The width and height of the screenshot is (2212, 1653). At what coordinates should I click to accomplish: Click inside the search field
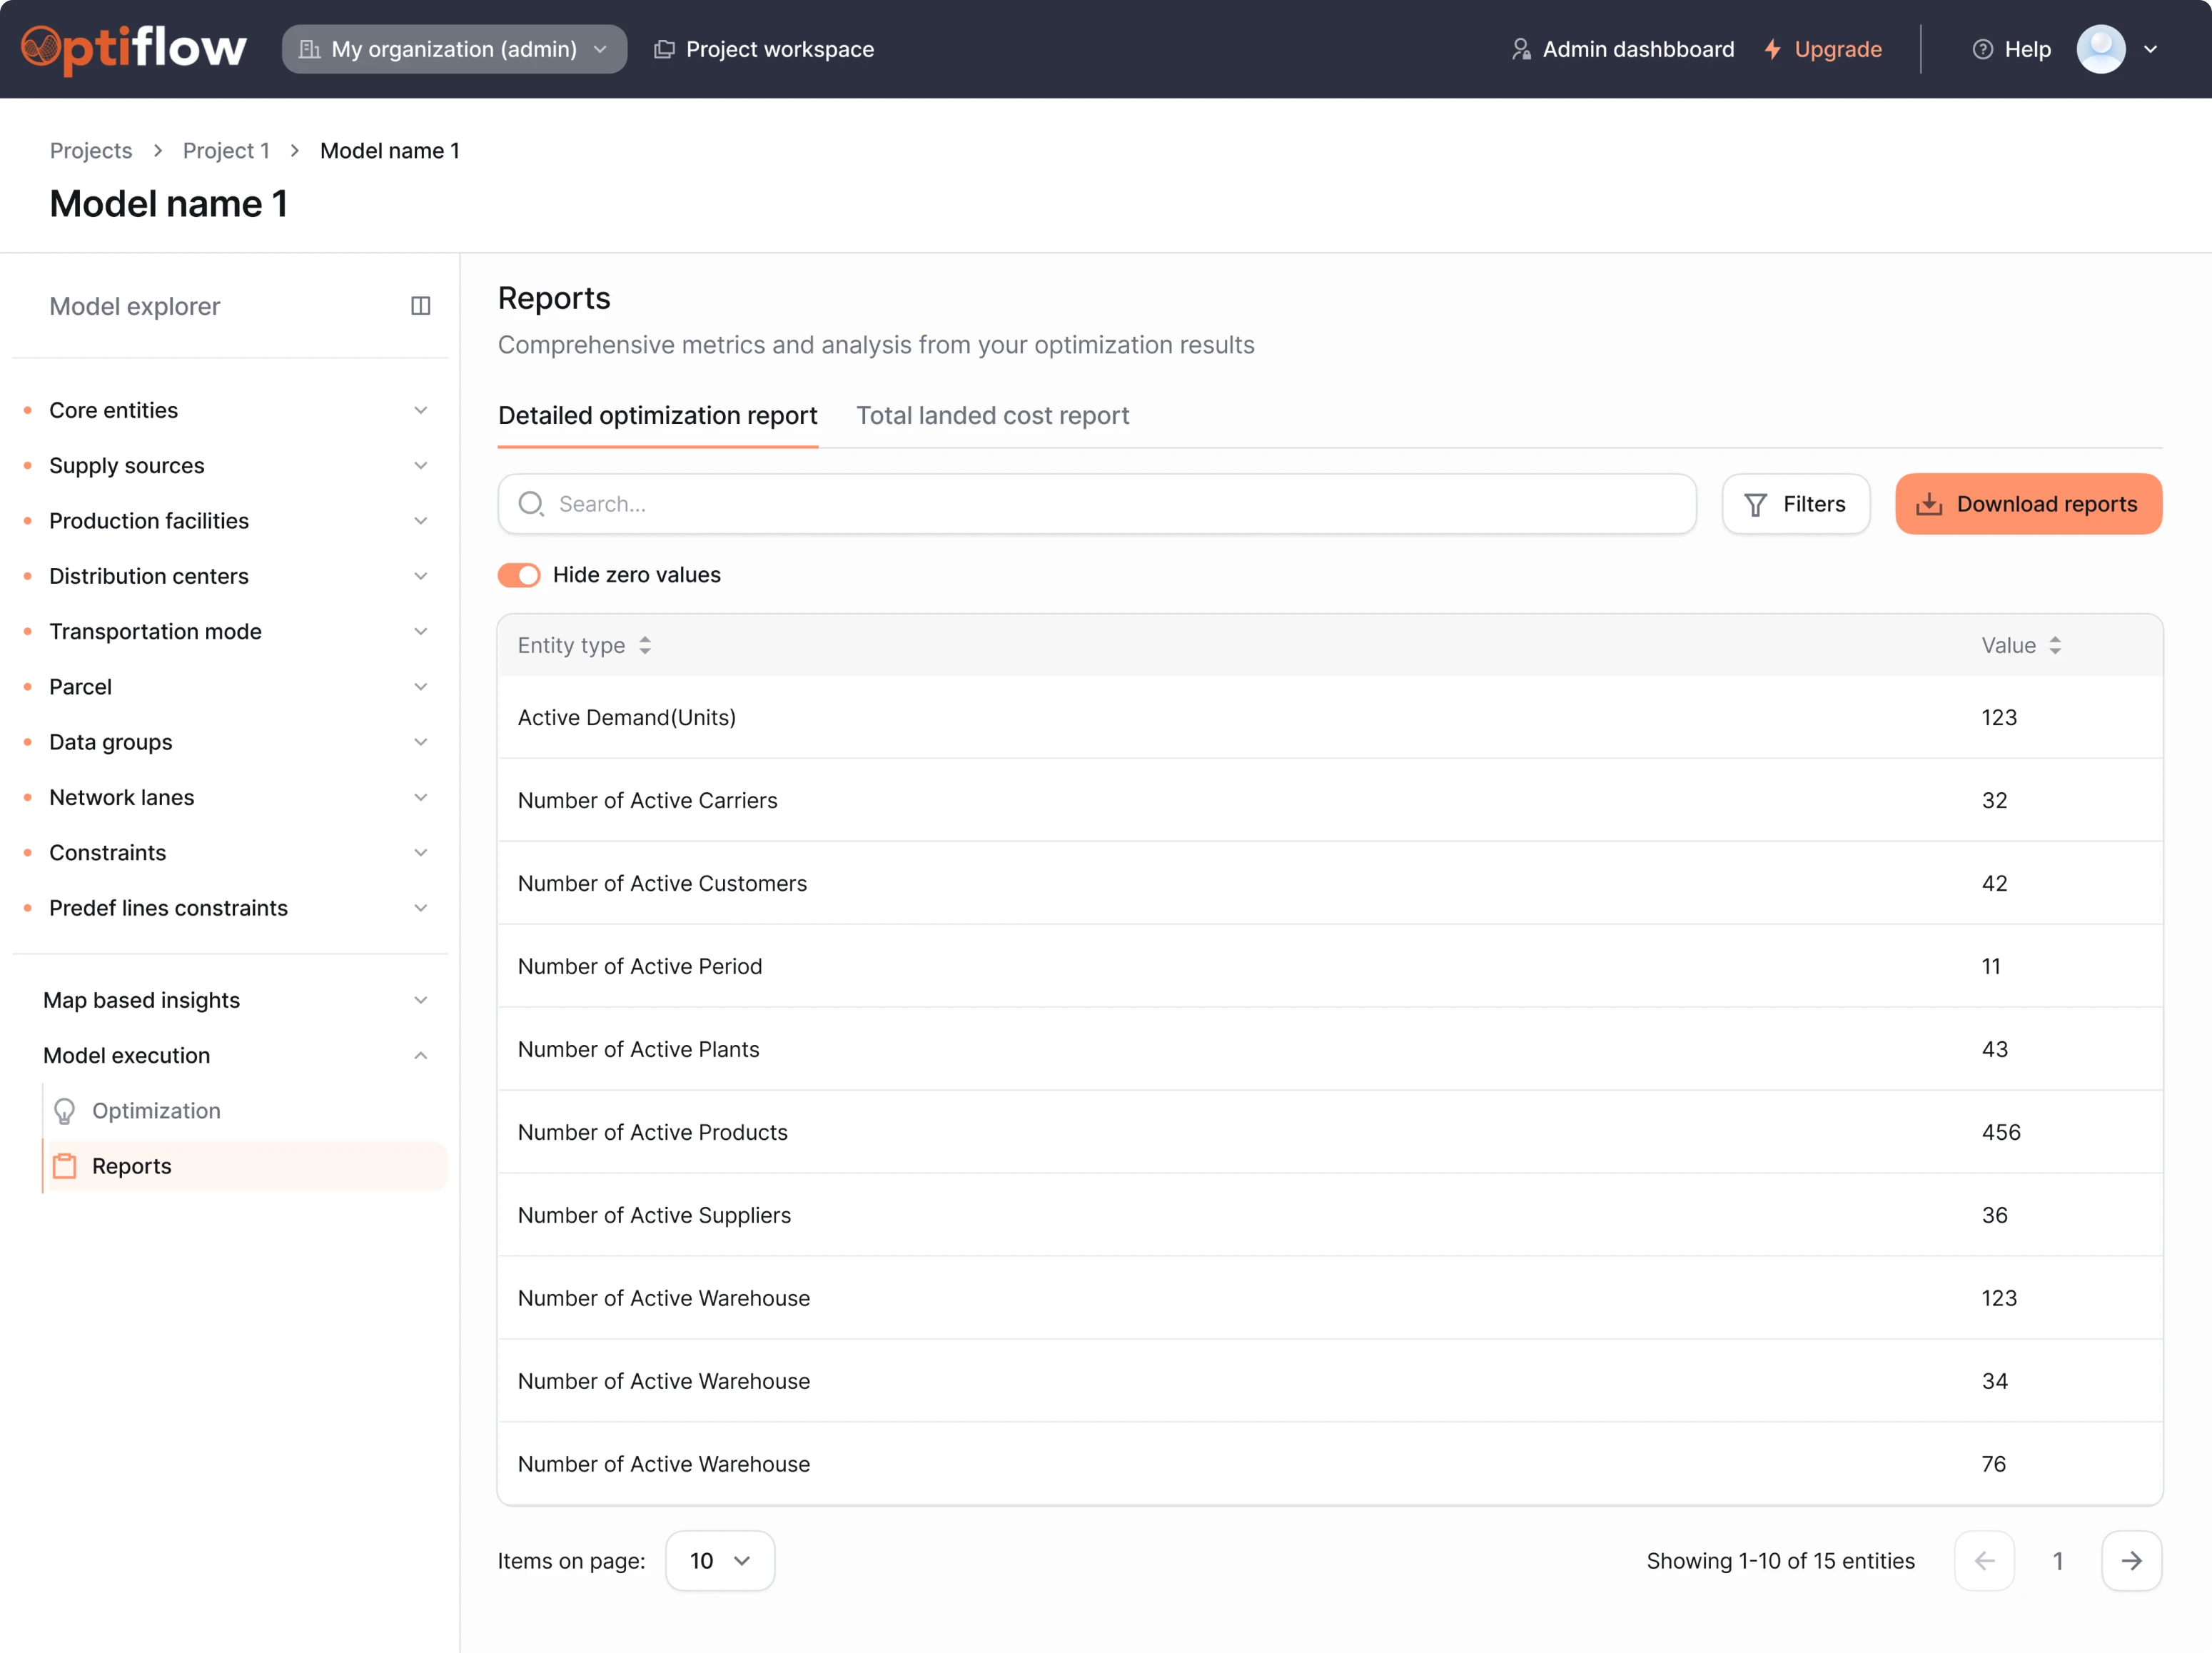(1000, 504)
